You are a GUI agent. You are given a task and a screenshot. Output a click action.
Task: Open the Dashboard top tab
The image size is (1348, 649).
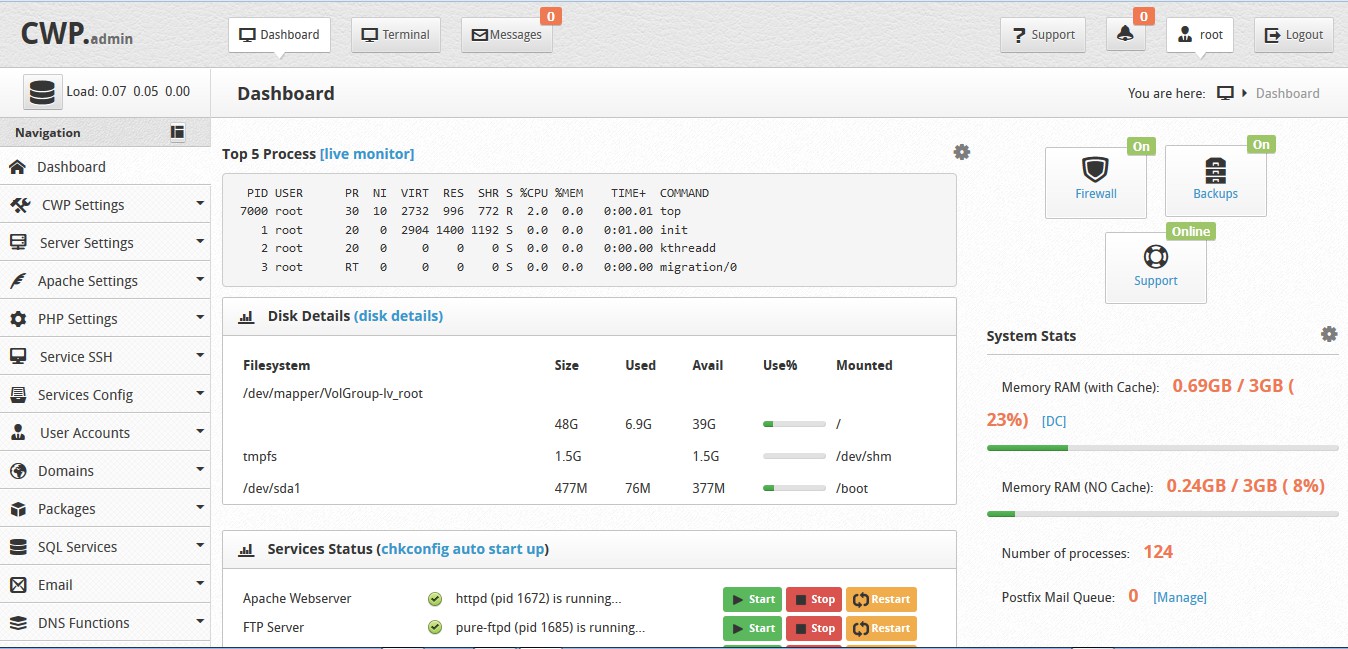point(279,34)
